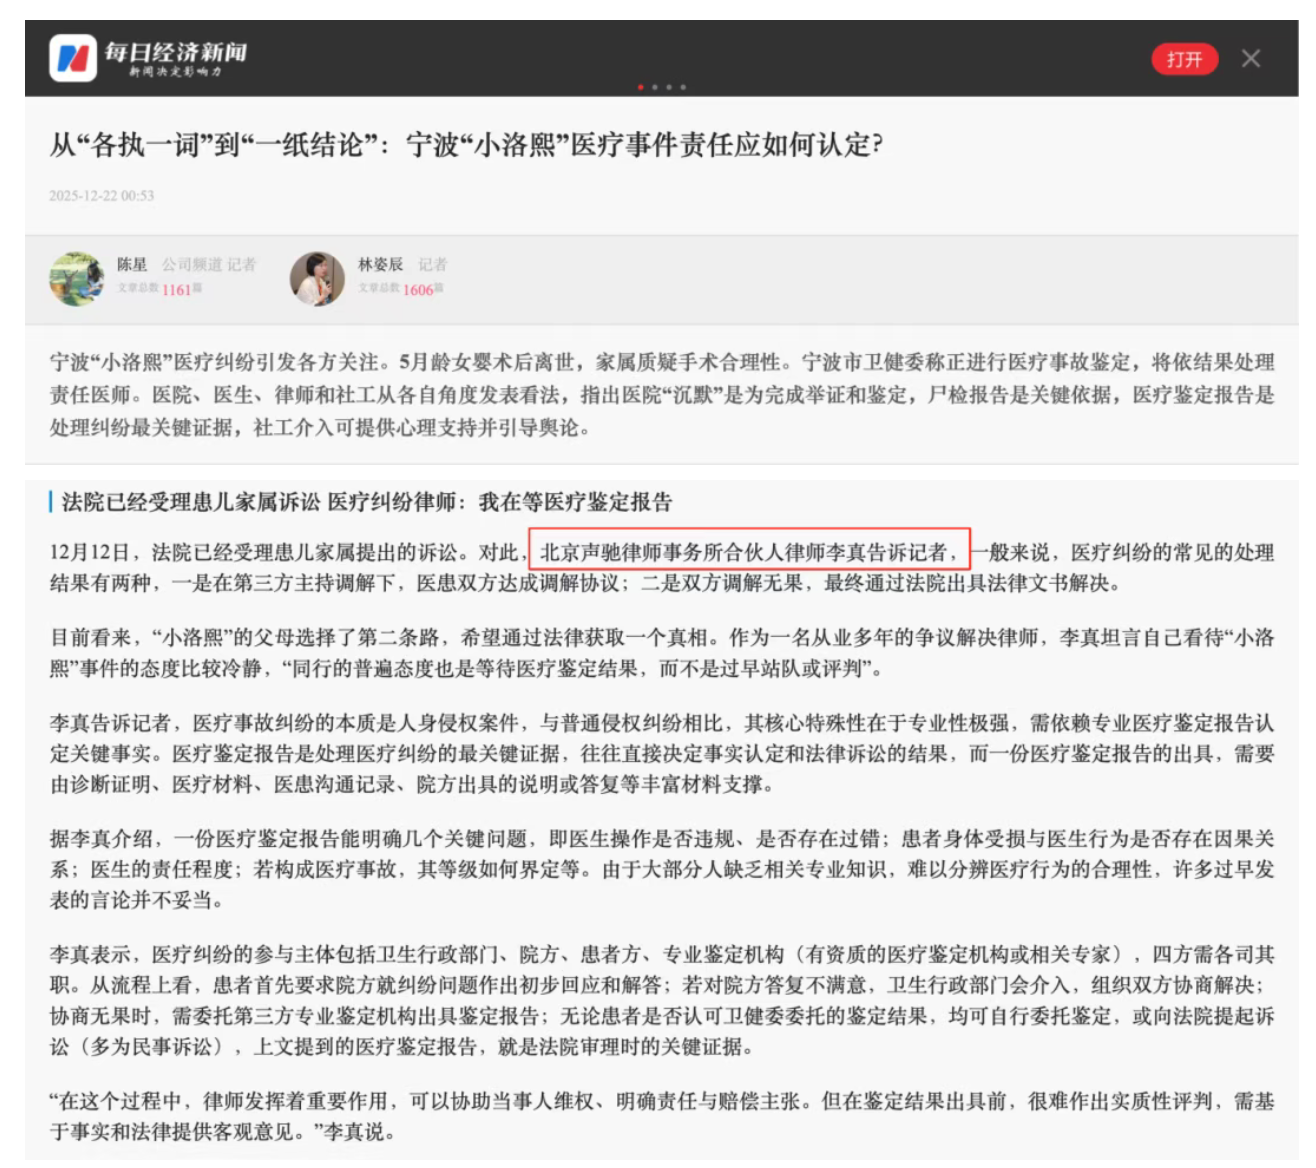Click the closing quote paragraph “在这个过程中
The height and width of the screenshot is (1168, 1316).
coord(662,1116)
